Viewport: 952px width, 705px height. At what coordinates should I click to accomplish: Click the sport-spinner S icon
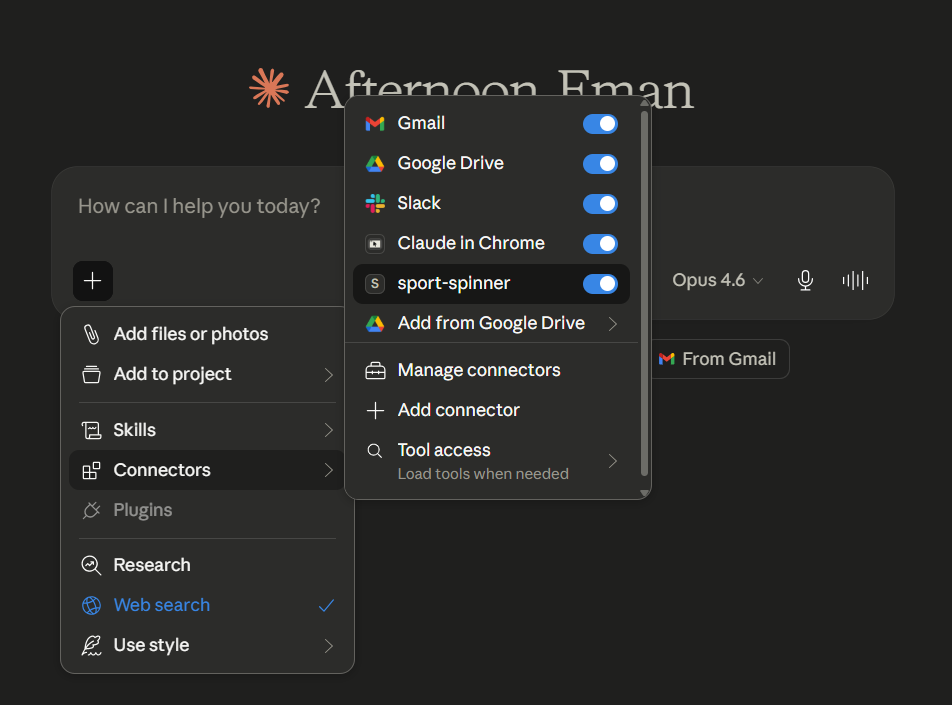pos(375,284)
